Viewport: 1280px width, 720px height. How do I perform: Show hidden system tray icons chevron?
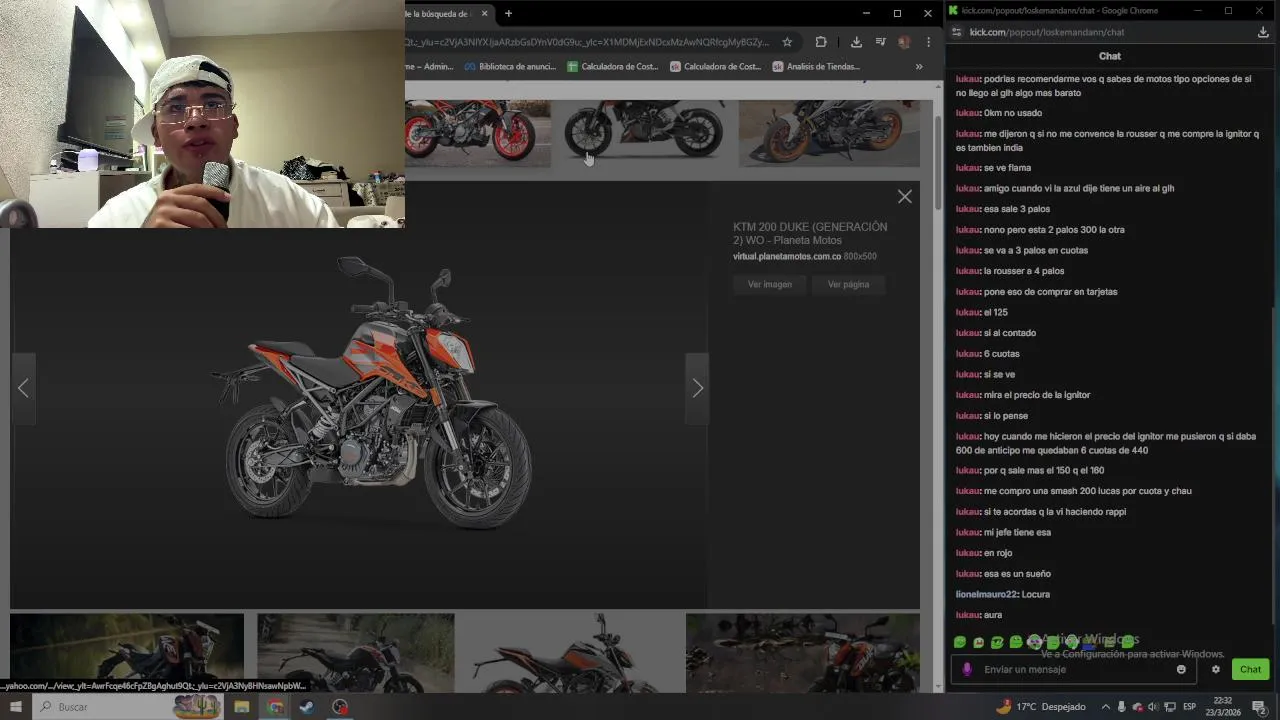click(1105, 707)
